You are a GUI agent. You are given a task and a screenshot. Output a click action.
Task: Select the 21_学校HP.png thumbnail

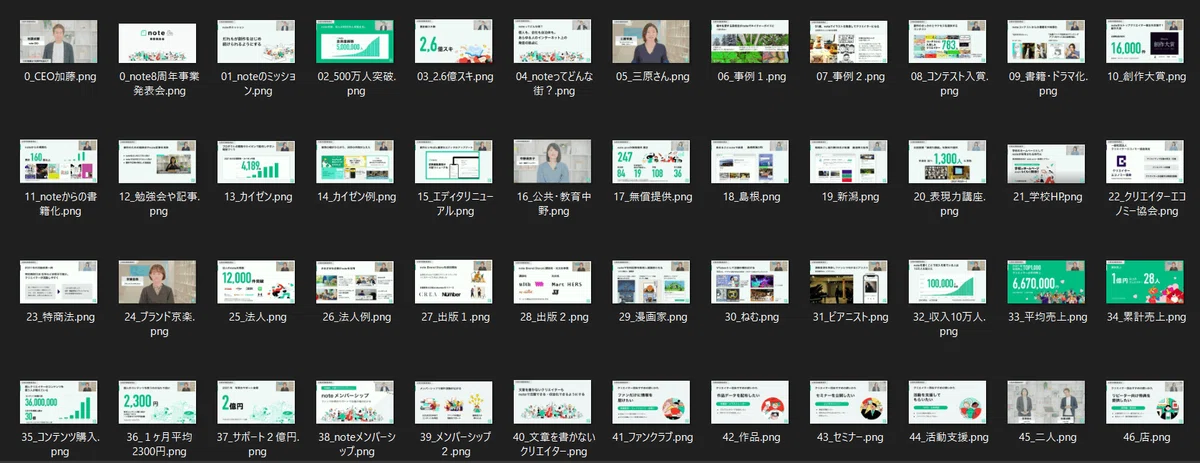tap(1047, 163)
